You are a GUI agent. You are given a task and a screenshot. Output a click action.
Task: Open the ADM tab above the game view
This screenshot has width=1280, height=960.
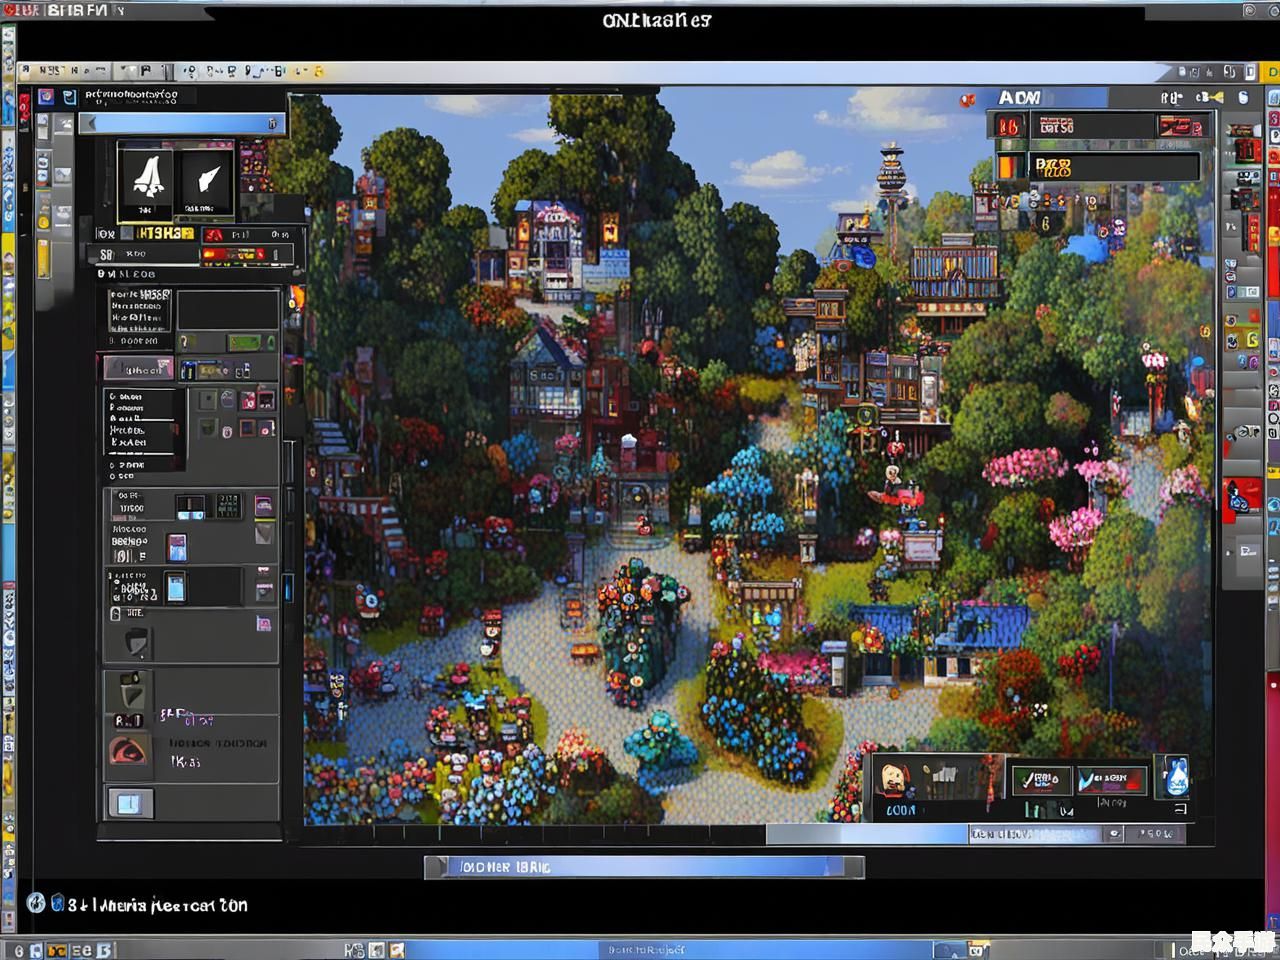[x=1020, y=98]
